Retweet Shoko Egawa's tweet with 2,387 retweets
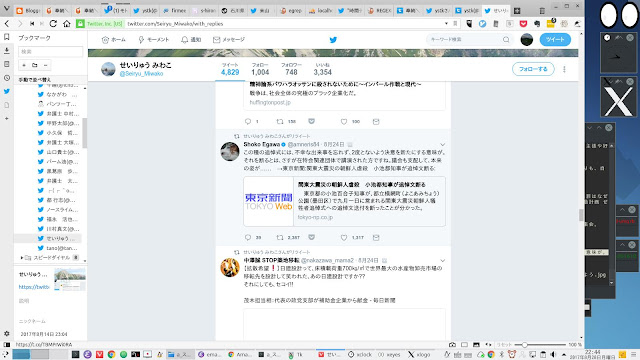640x360 pixels. tap(280, 237)
